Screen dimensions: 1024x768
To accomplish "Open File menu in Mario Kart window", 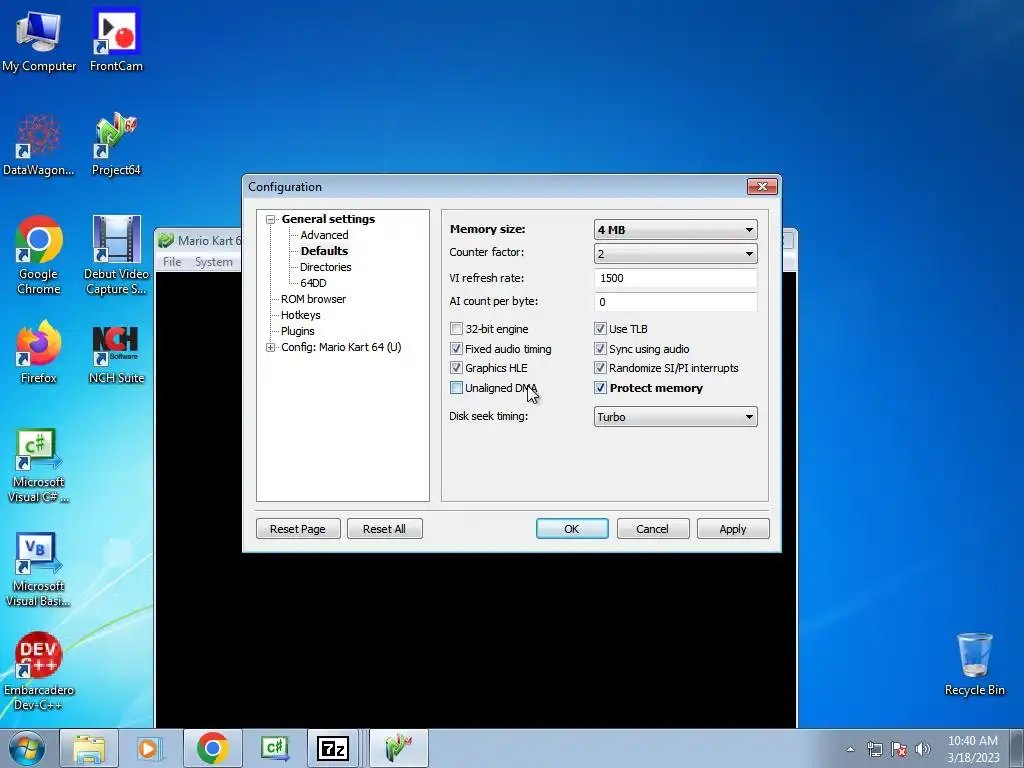I will [172, 262].
